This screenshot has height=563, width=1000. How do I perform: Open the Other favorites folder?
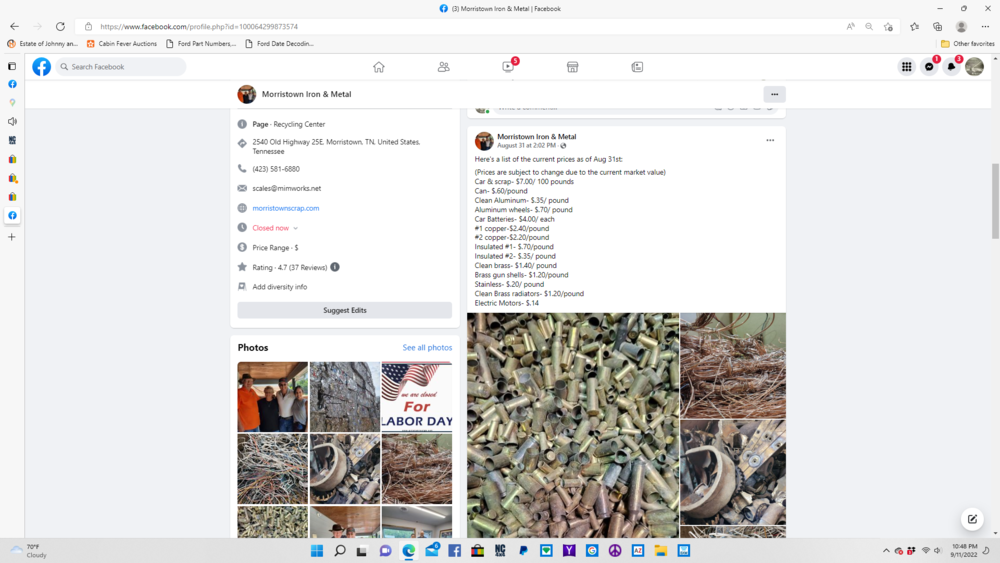tap(967, 44)
